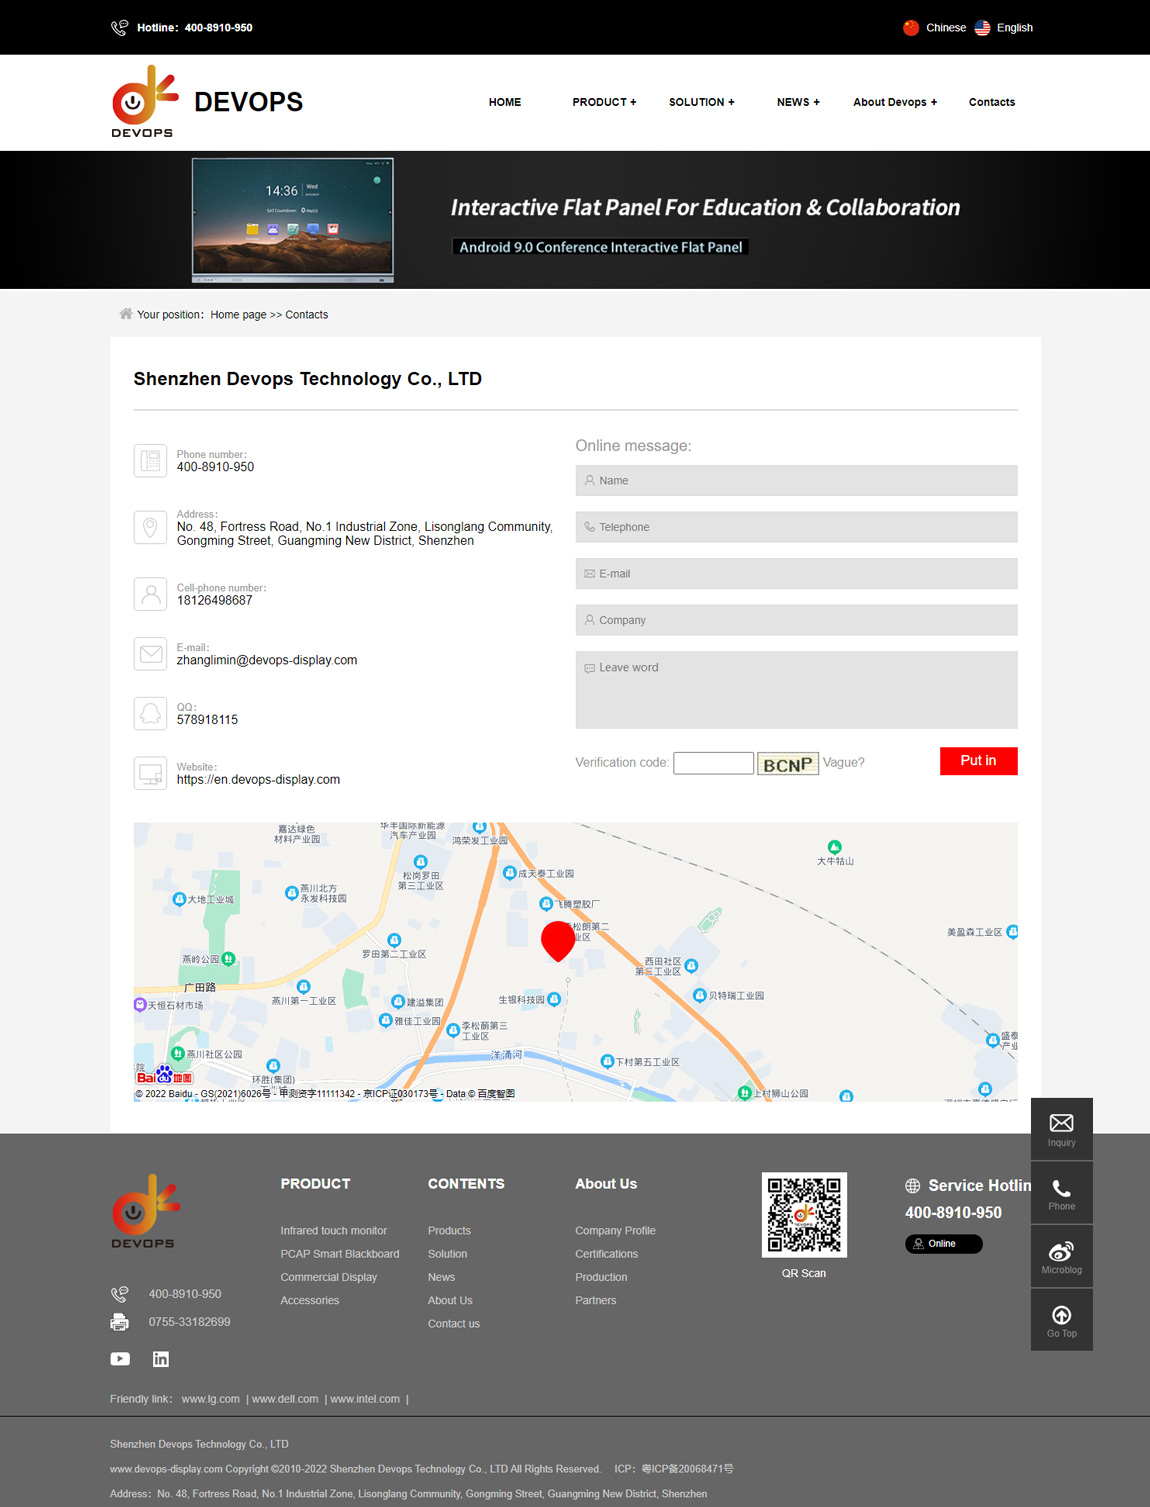Screen dimensions: 1150x1507
Task: Refresh the BCNP verification code image
Action: point(788,764)
